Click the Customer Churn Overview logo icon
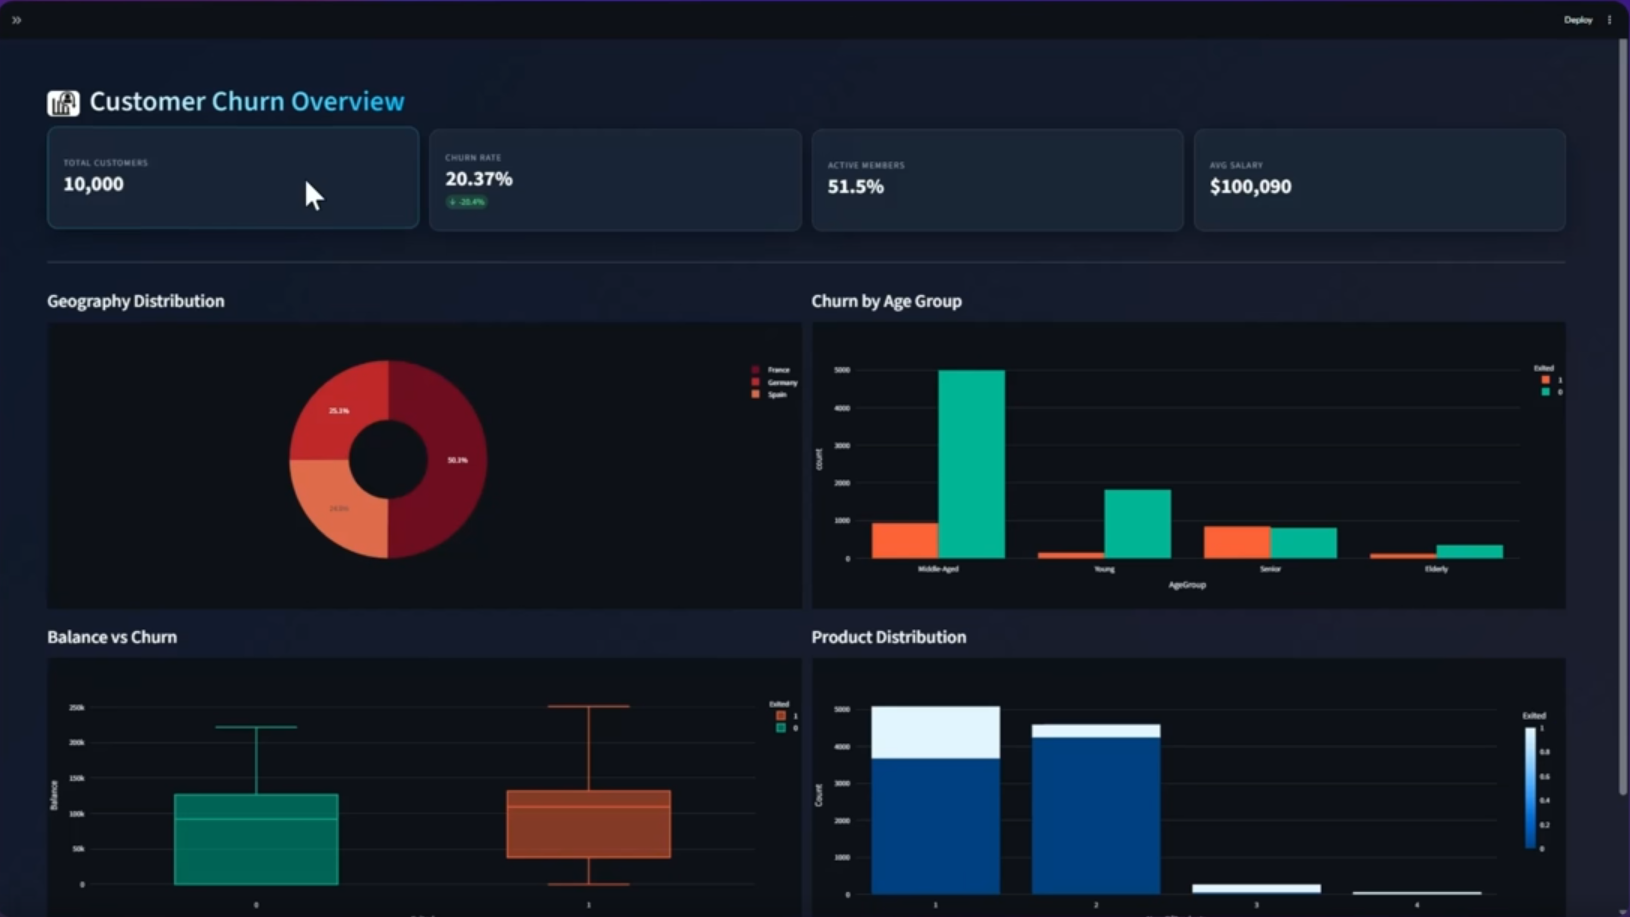1630x917 pixels. click(61, 101)
